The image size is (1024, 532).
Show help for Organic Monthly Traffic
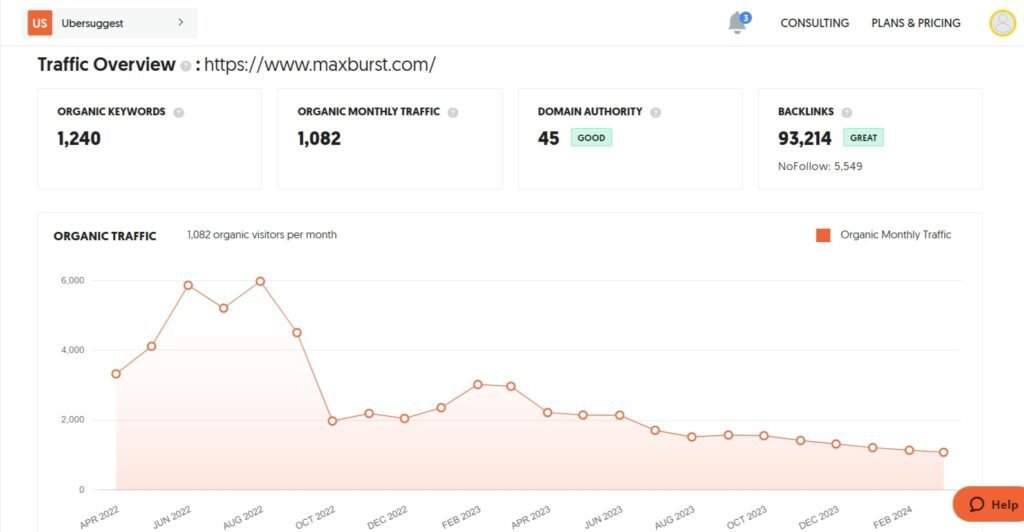pyautogui.click(x=453, y=112)
